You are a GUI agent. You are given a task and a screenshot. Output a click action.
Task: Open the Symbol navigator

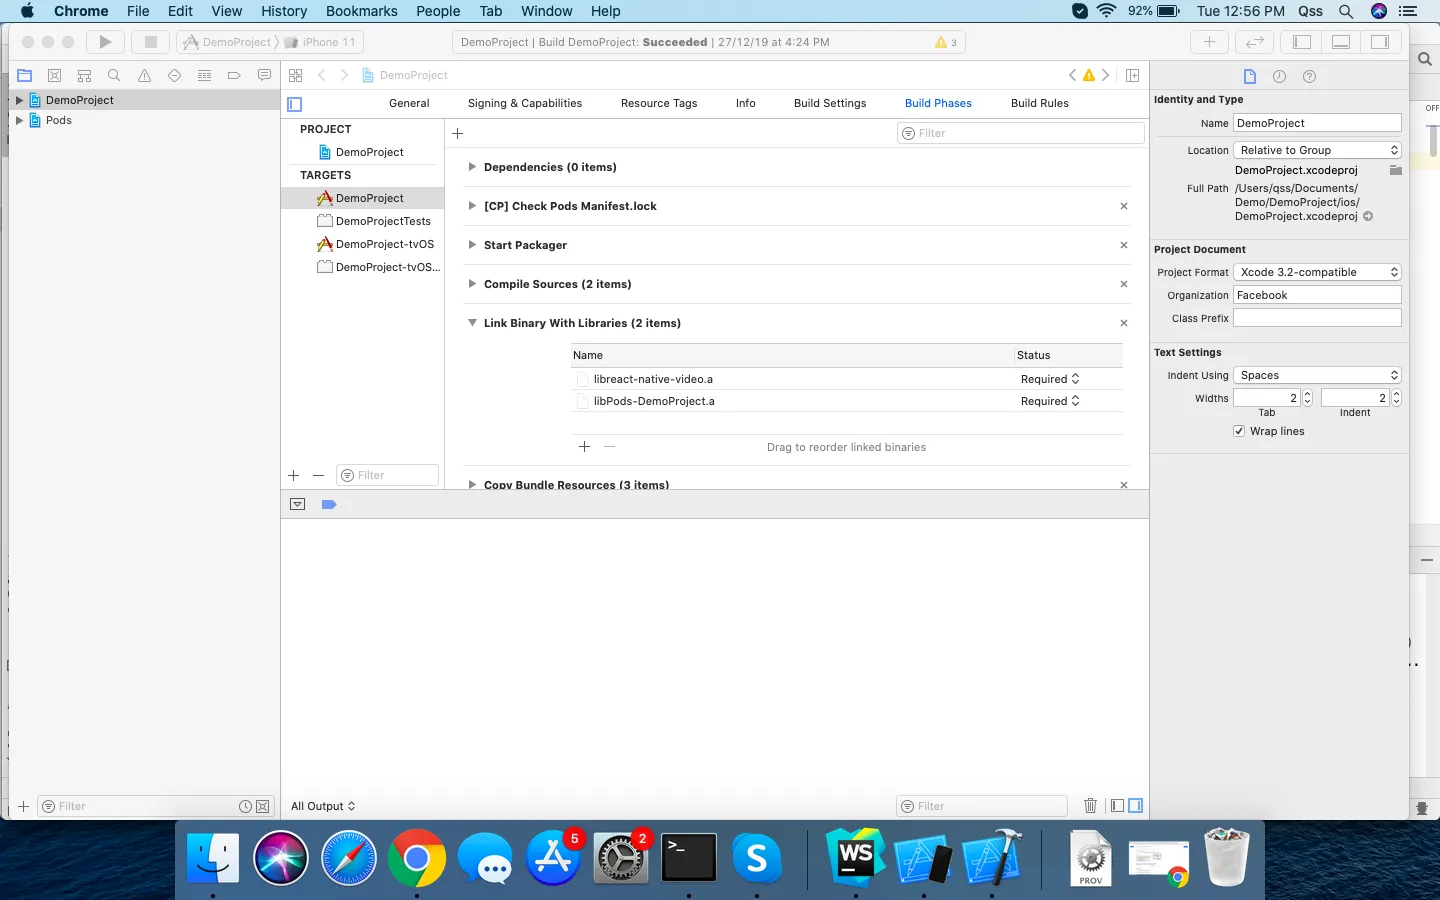(84, 75)
